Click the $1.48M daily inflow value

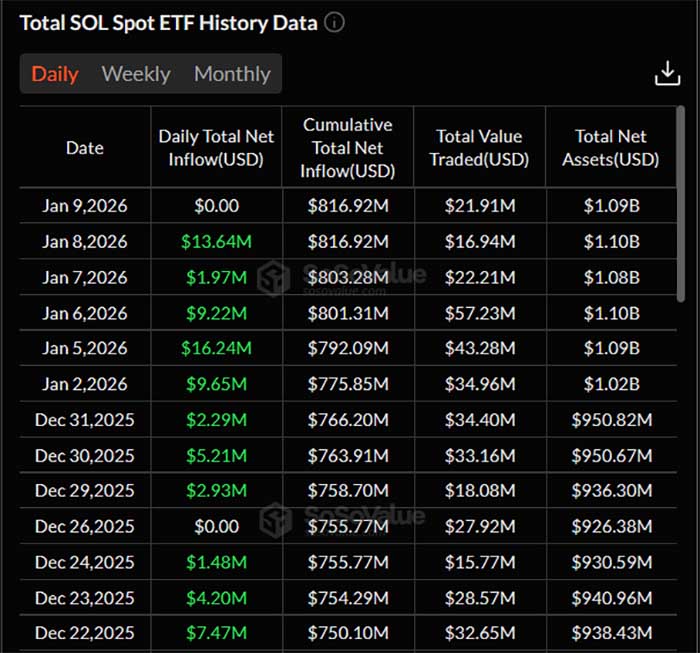point(217,562)
